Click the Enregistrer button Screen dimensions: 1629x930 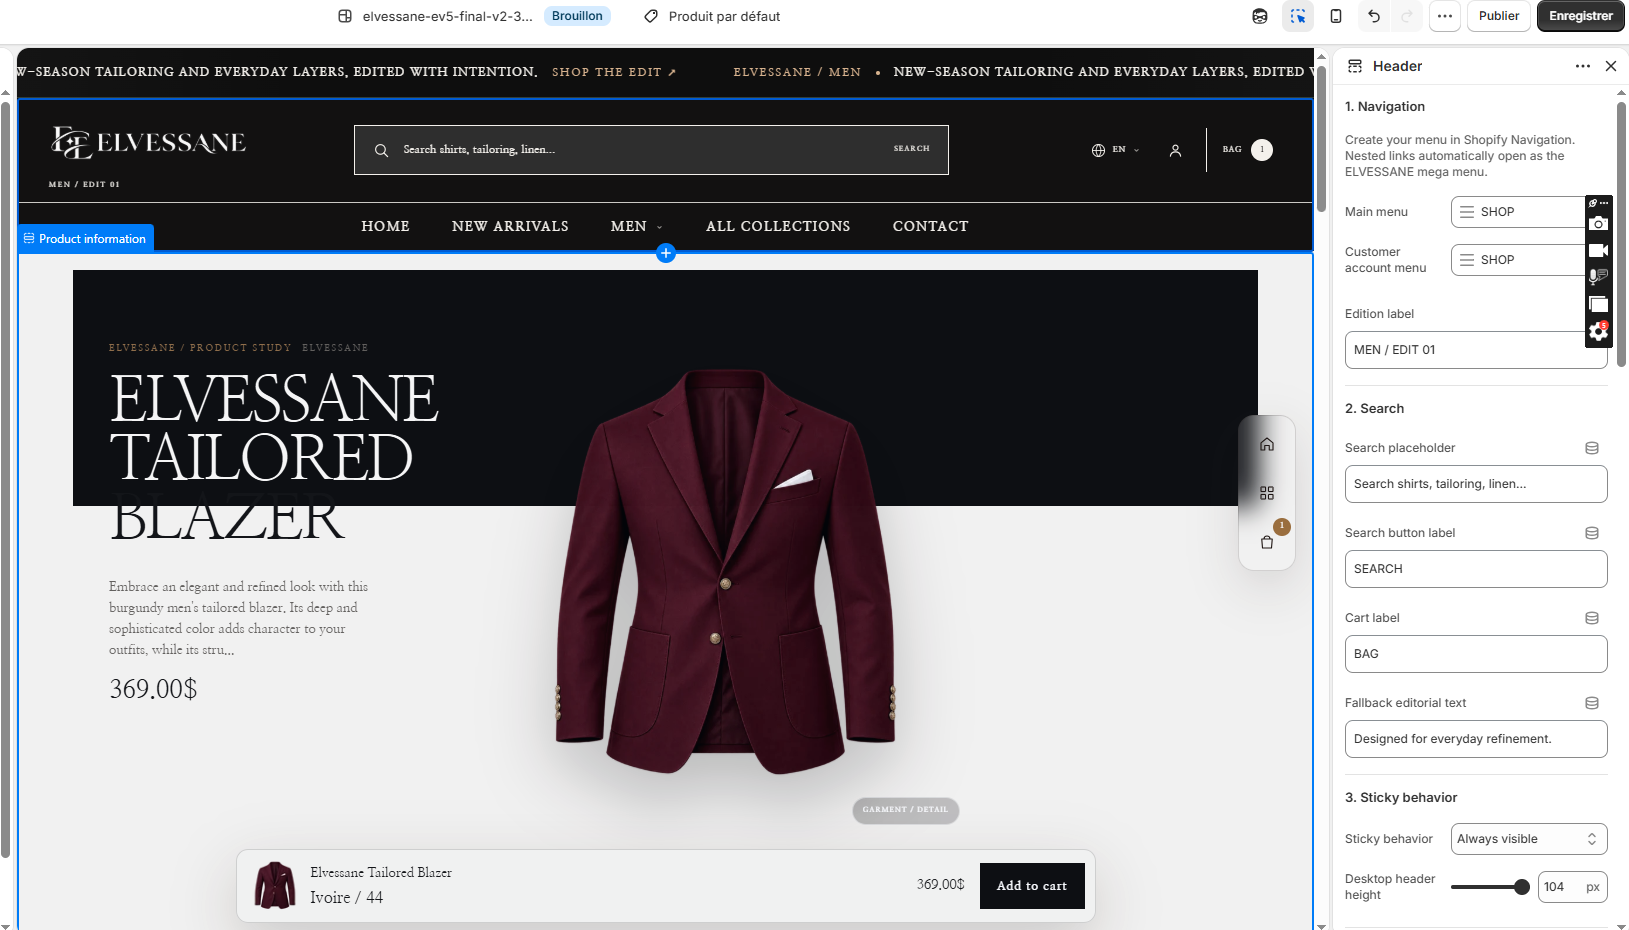[1581, 16]
